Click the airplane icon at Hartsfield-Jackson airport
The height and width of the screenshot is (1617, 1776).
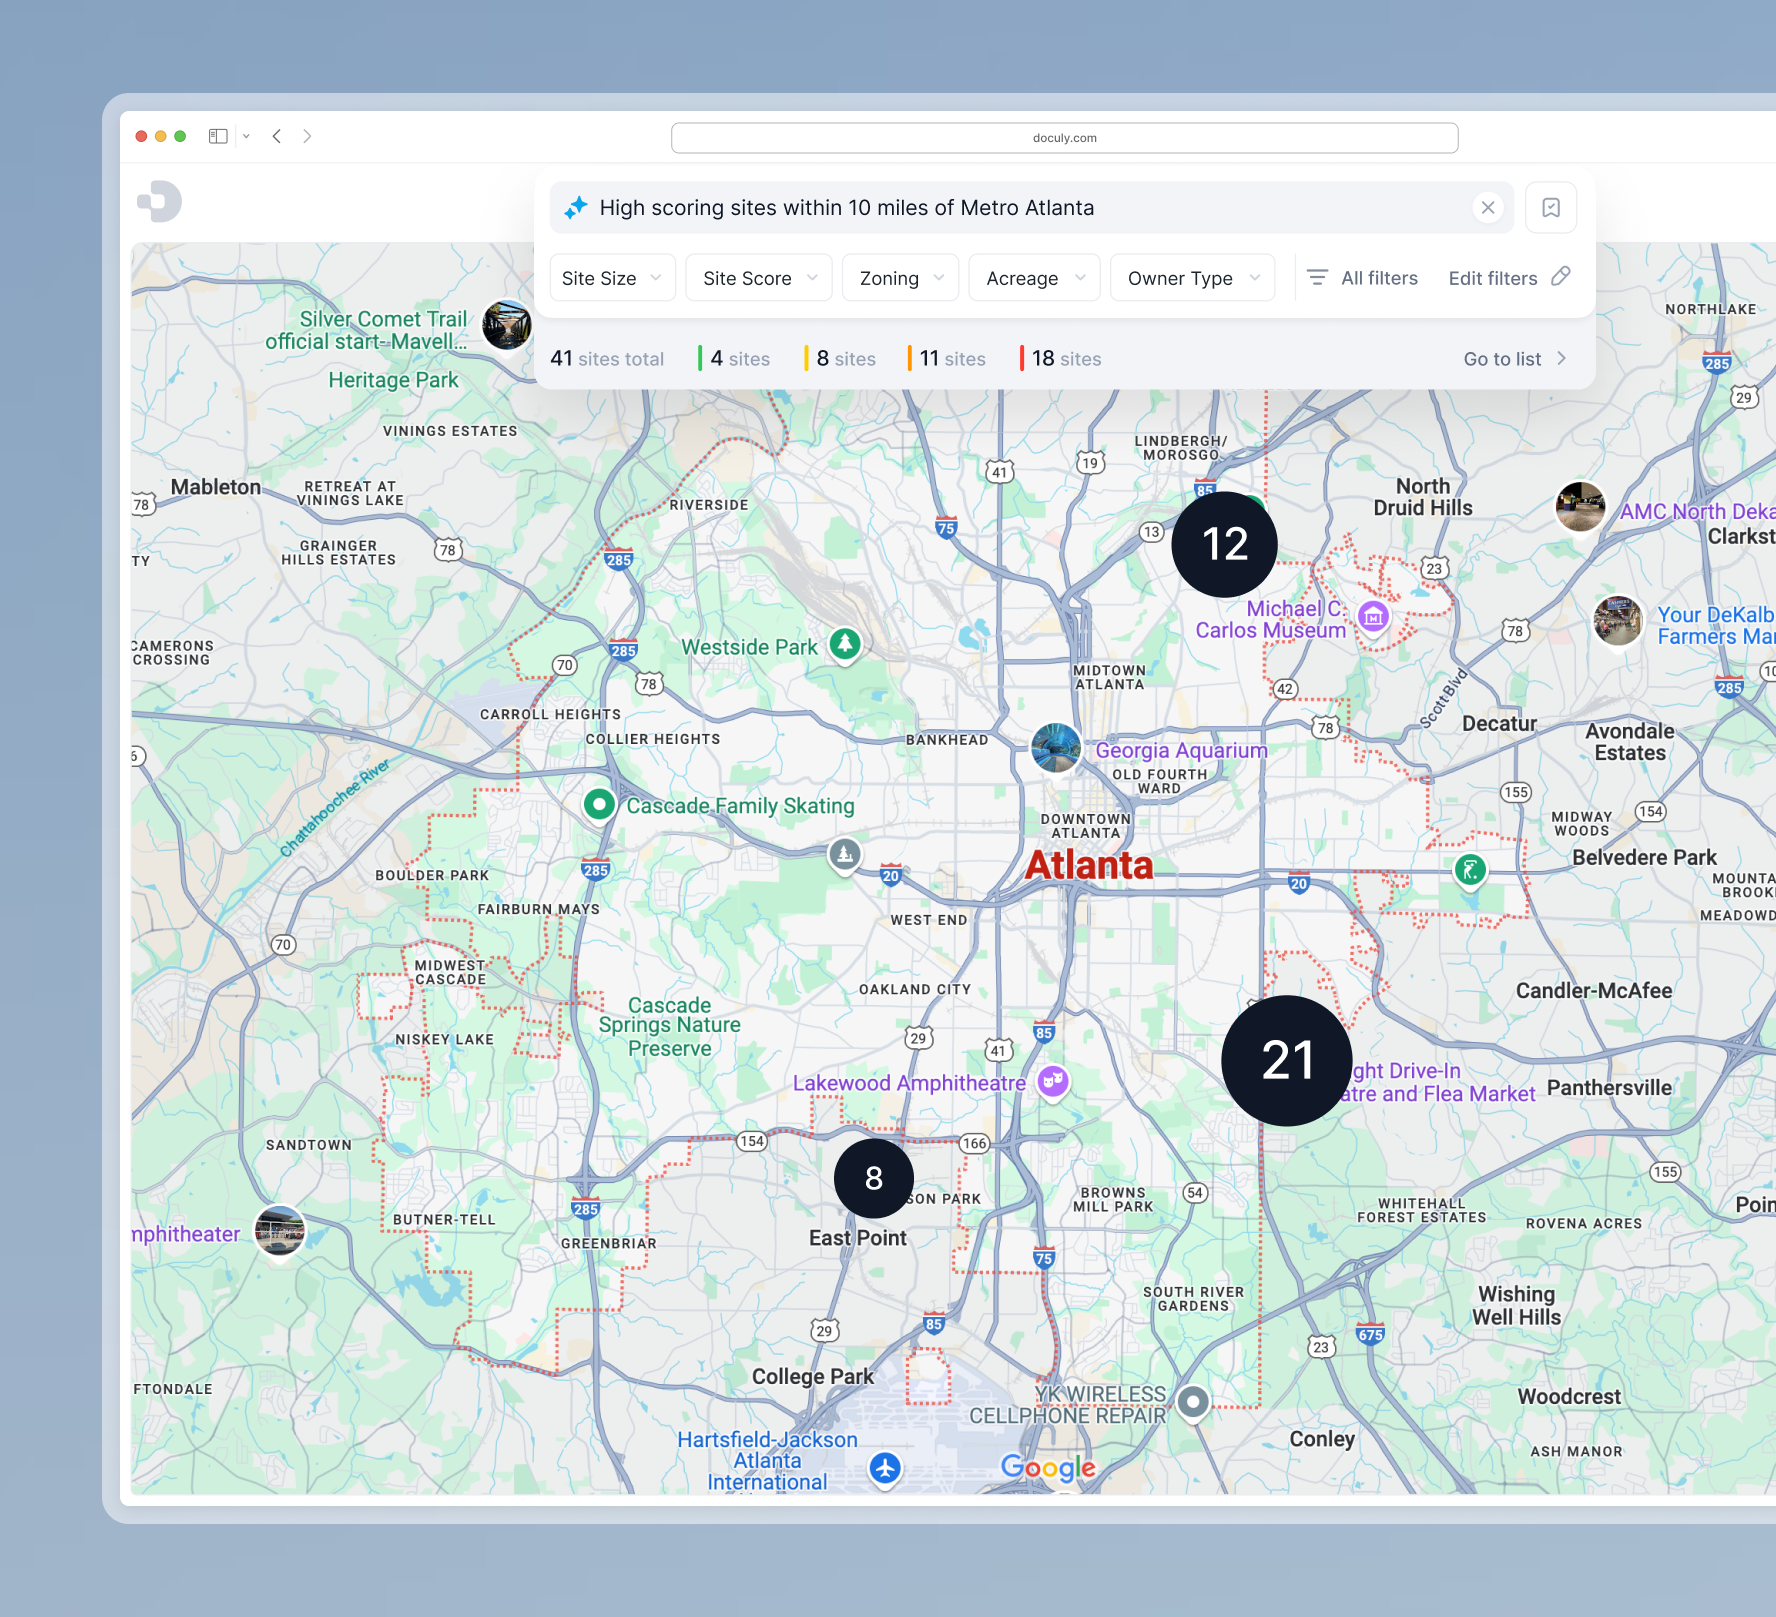click(x=885, y=1470)
